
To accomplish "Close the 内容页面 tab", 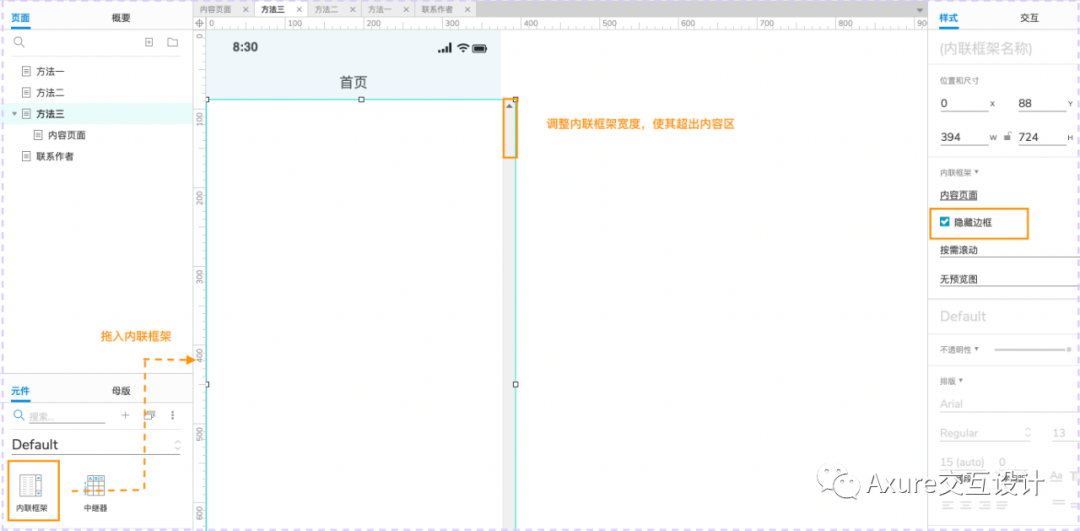I will tap(245, 10).
